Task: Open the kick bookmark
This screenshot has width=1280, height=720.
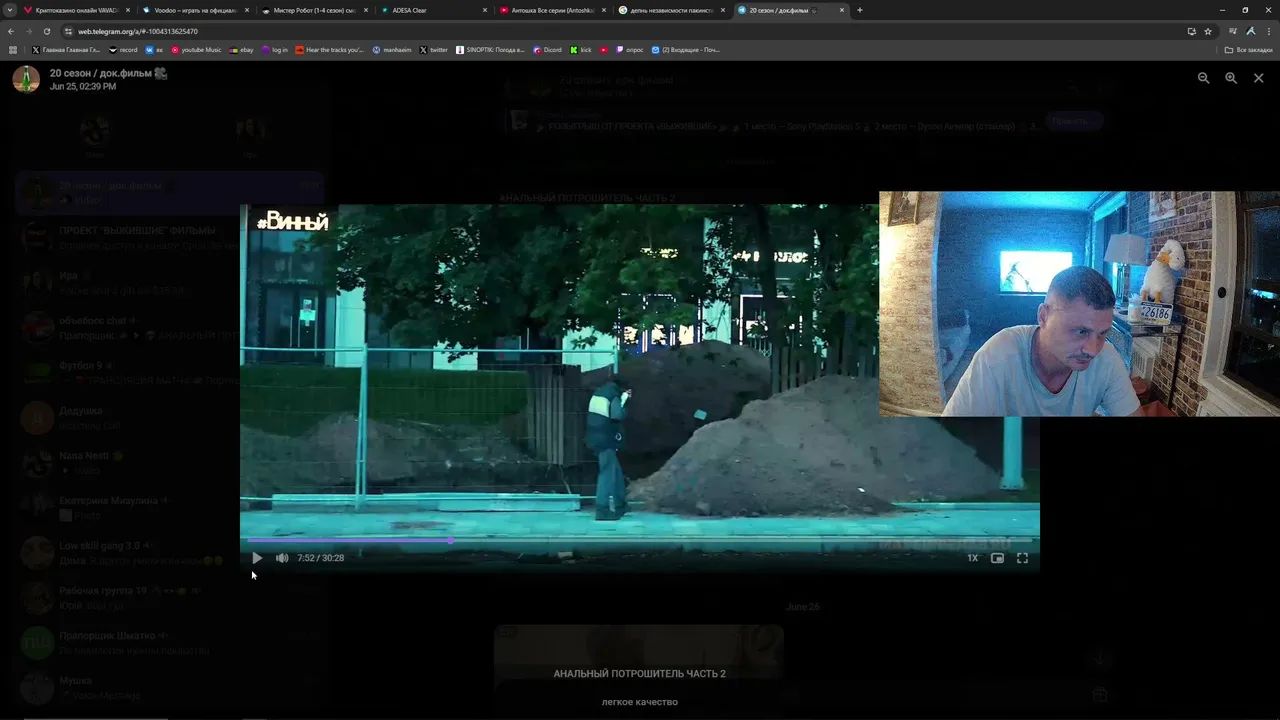Action: (x=581, y=50)
